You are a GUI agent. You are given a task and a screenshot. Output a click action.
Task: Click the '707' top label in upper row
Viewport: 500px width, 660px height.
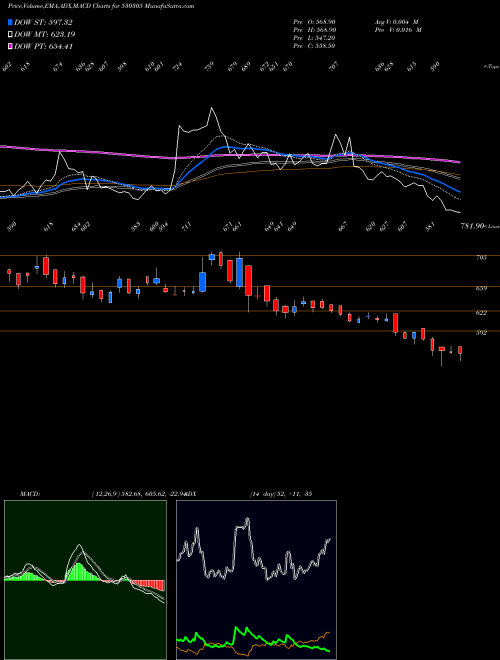333,67
